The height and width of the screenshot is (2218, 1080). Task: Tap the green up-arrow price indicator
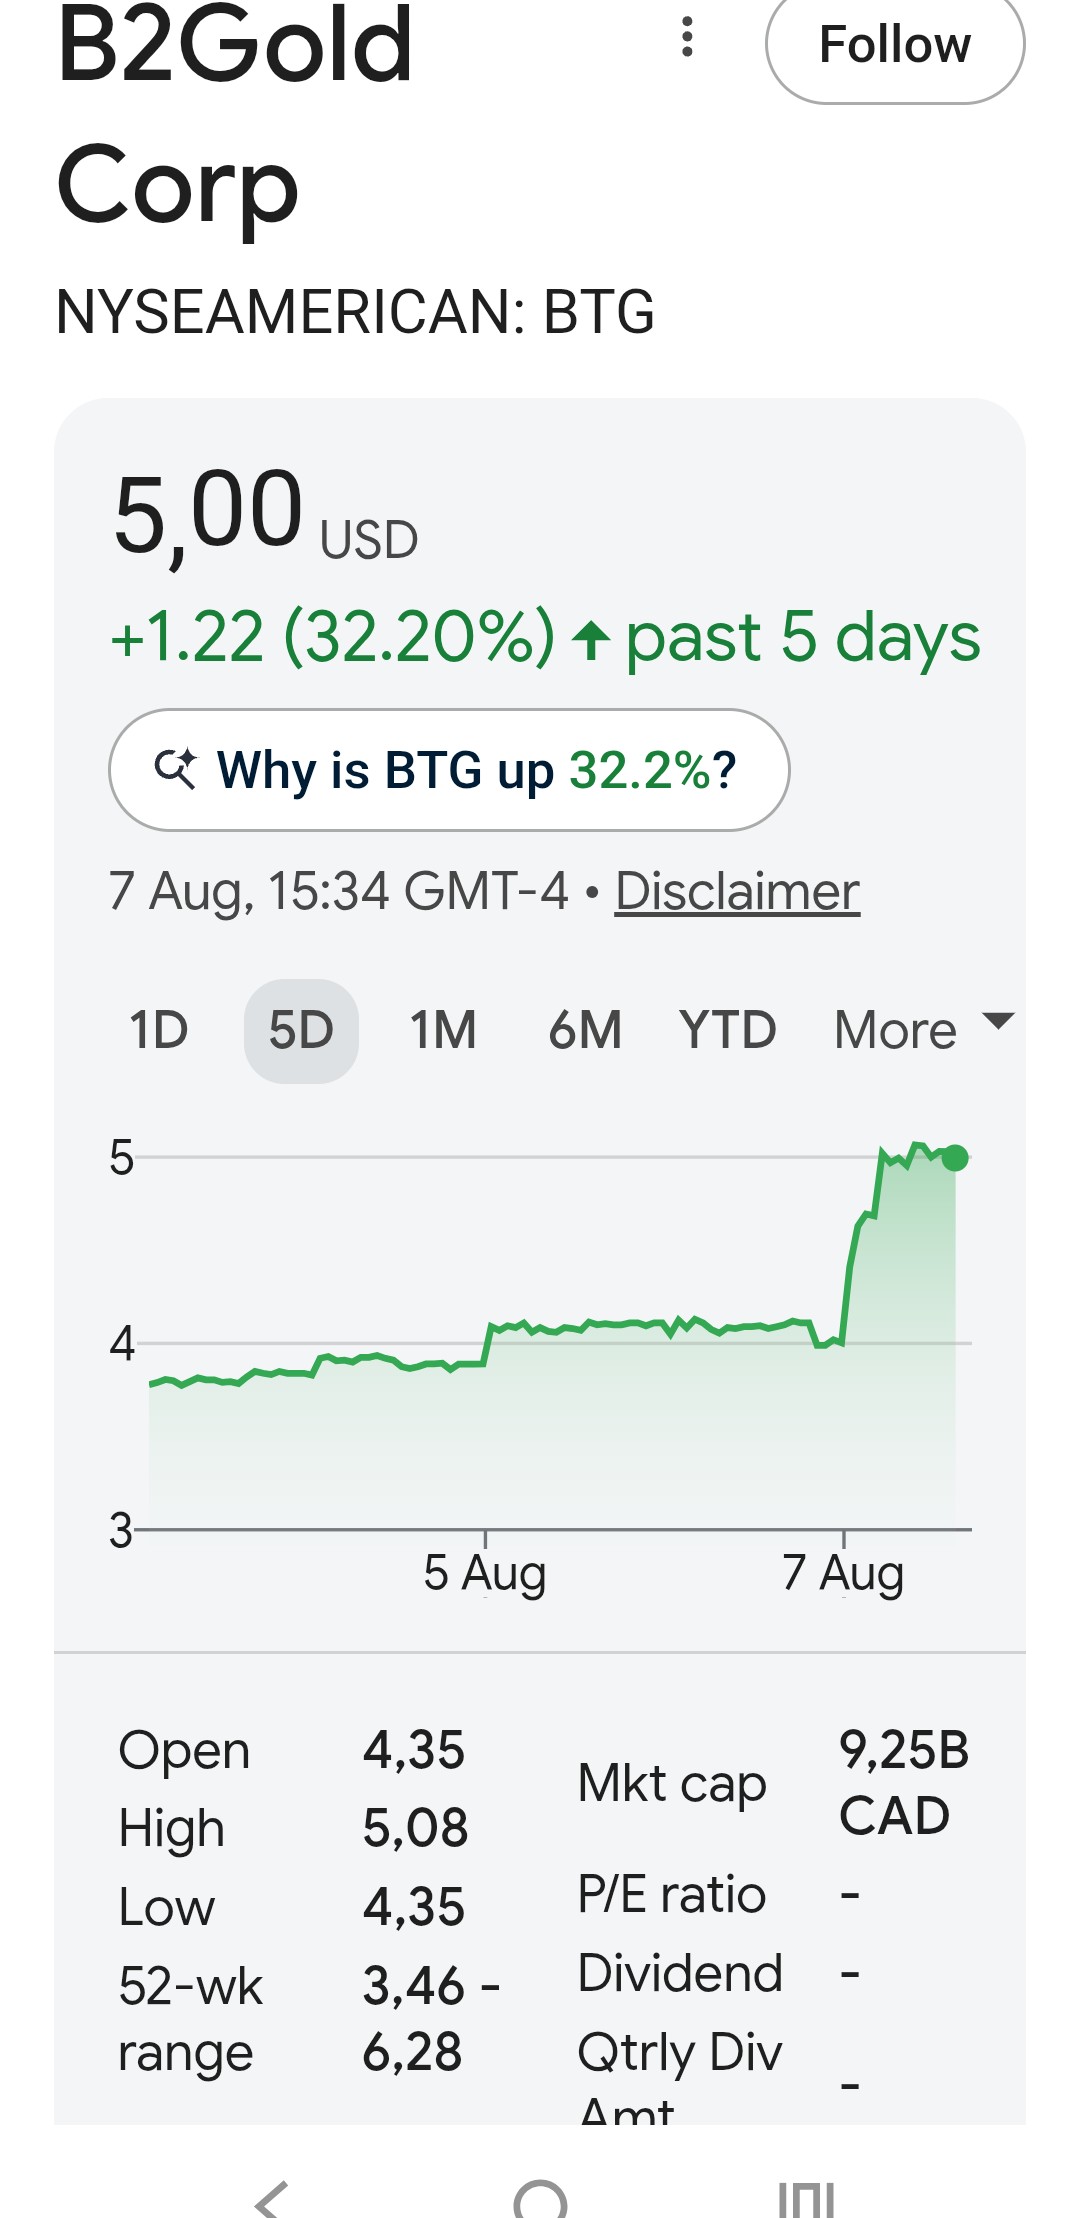pos(591,639)
